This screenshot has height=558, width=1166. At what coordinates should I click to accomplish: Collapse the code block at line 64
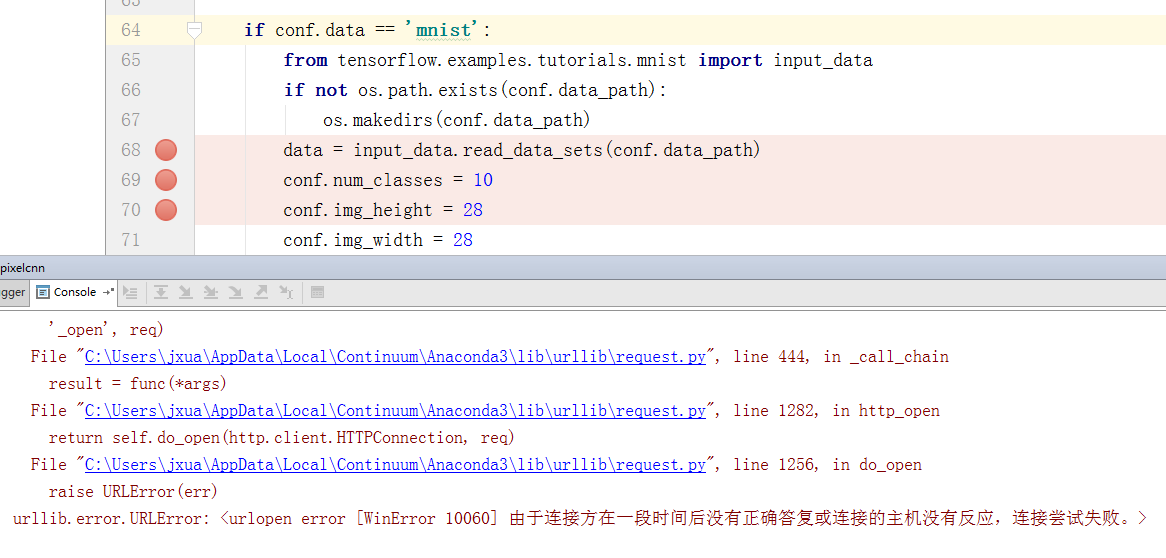tap(194, 31)
